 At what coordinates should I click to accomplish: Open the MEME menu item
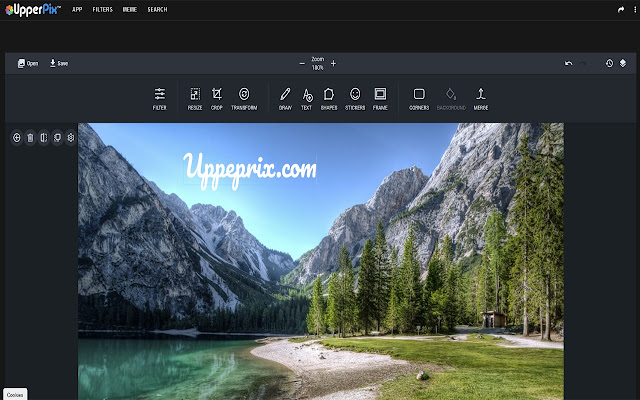click(130, 9)
